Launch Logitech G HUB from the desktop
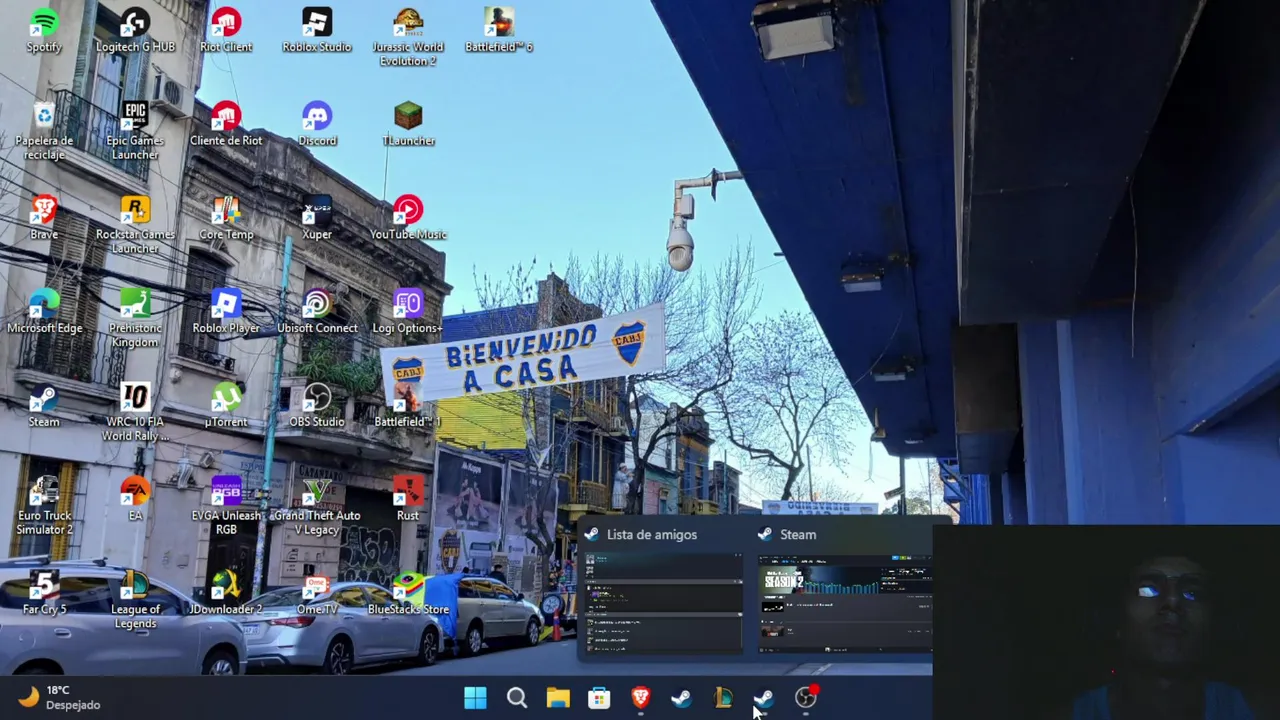Screen dimensions: 1280x720 (x=135, y=30)
